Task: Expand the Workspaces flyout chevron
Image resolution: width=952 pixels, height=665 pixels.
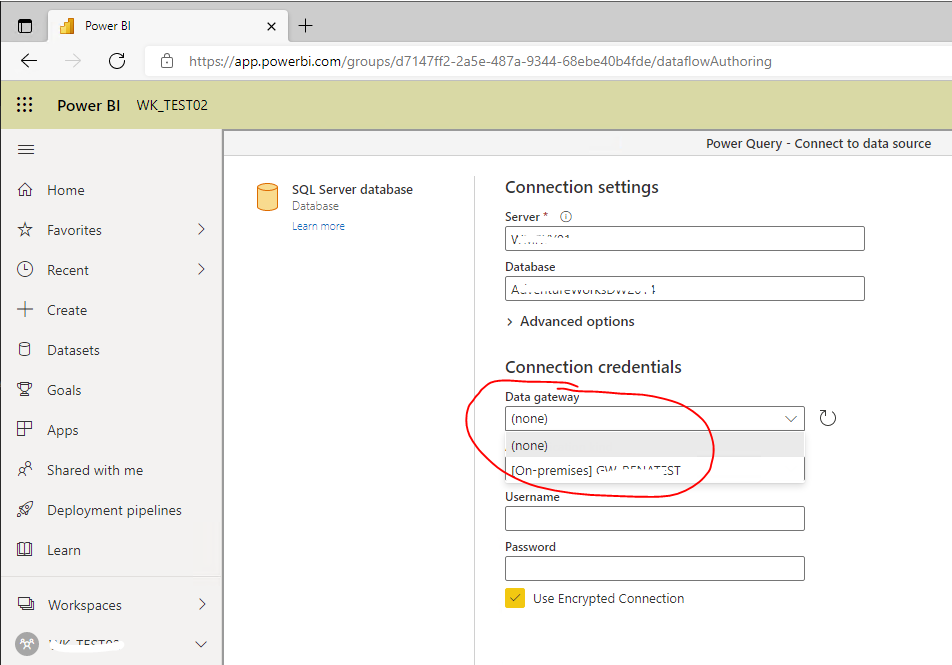Action: (x=202, y=604)
